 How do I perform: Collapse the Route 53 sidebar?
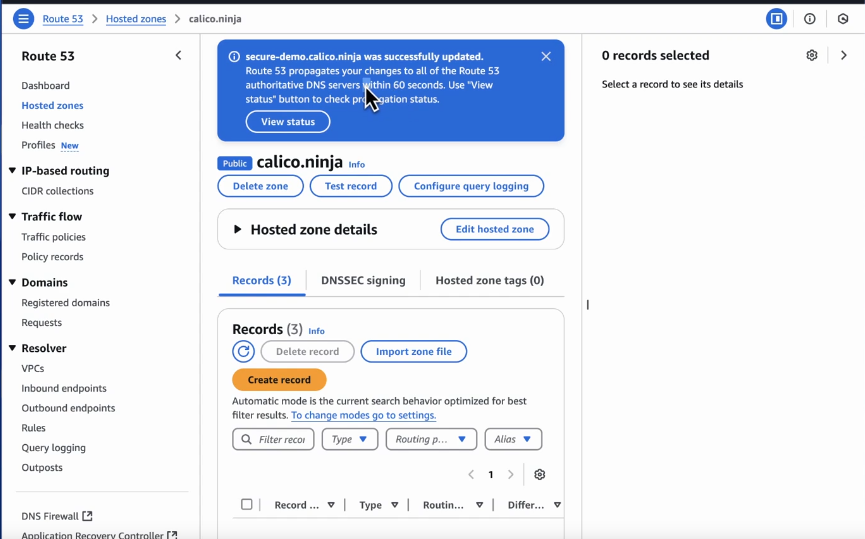pos(178,56)
